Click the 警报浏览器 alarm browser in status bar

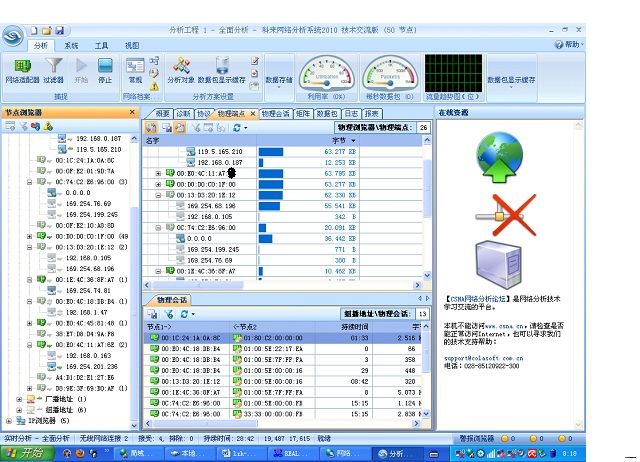point(477,439)
